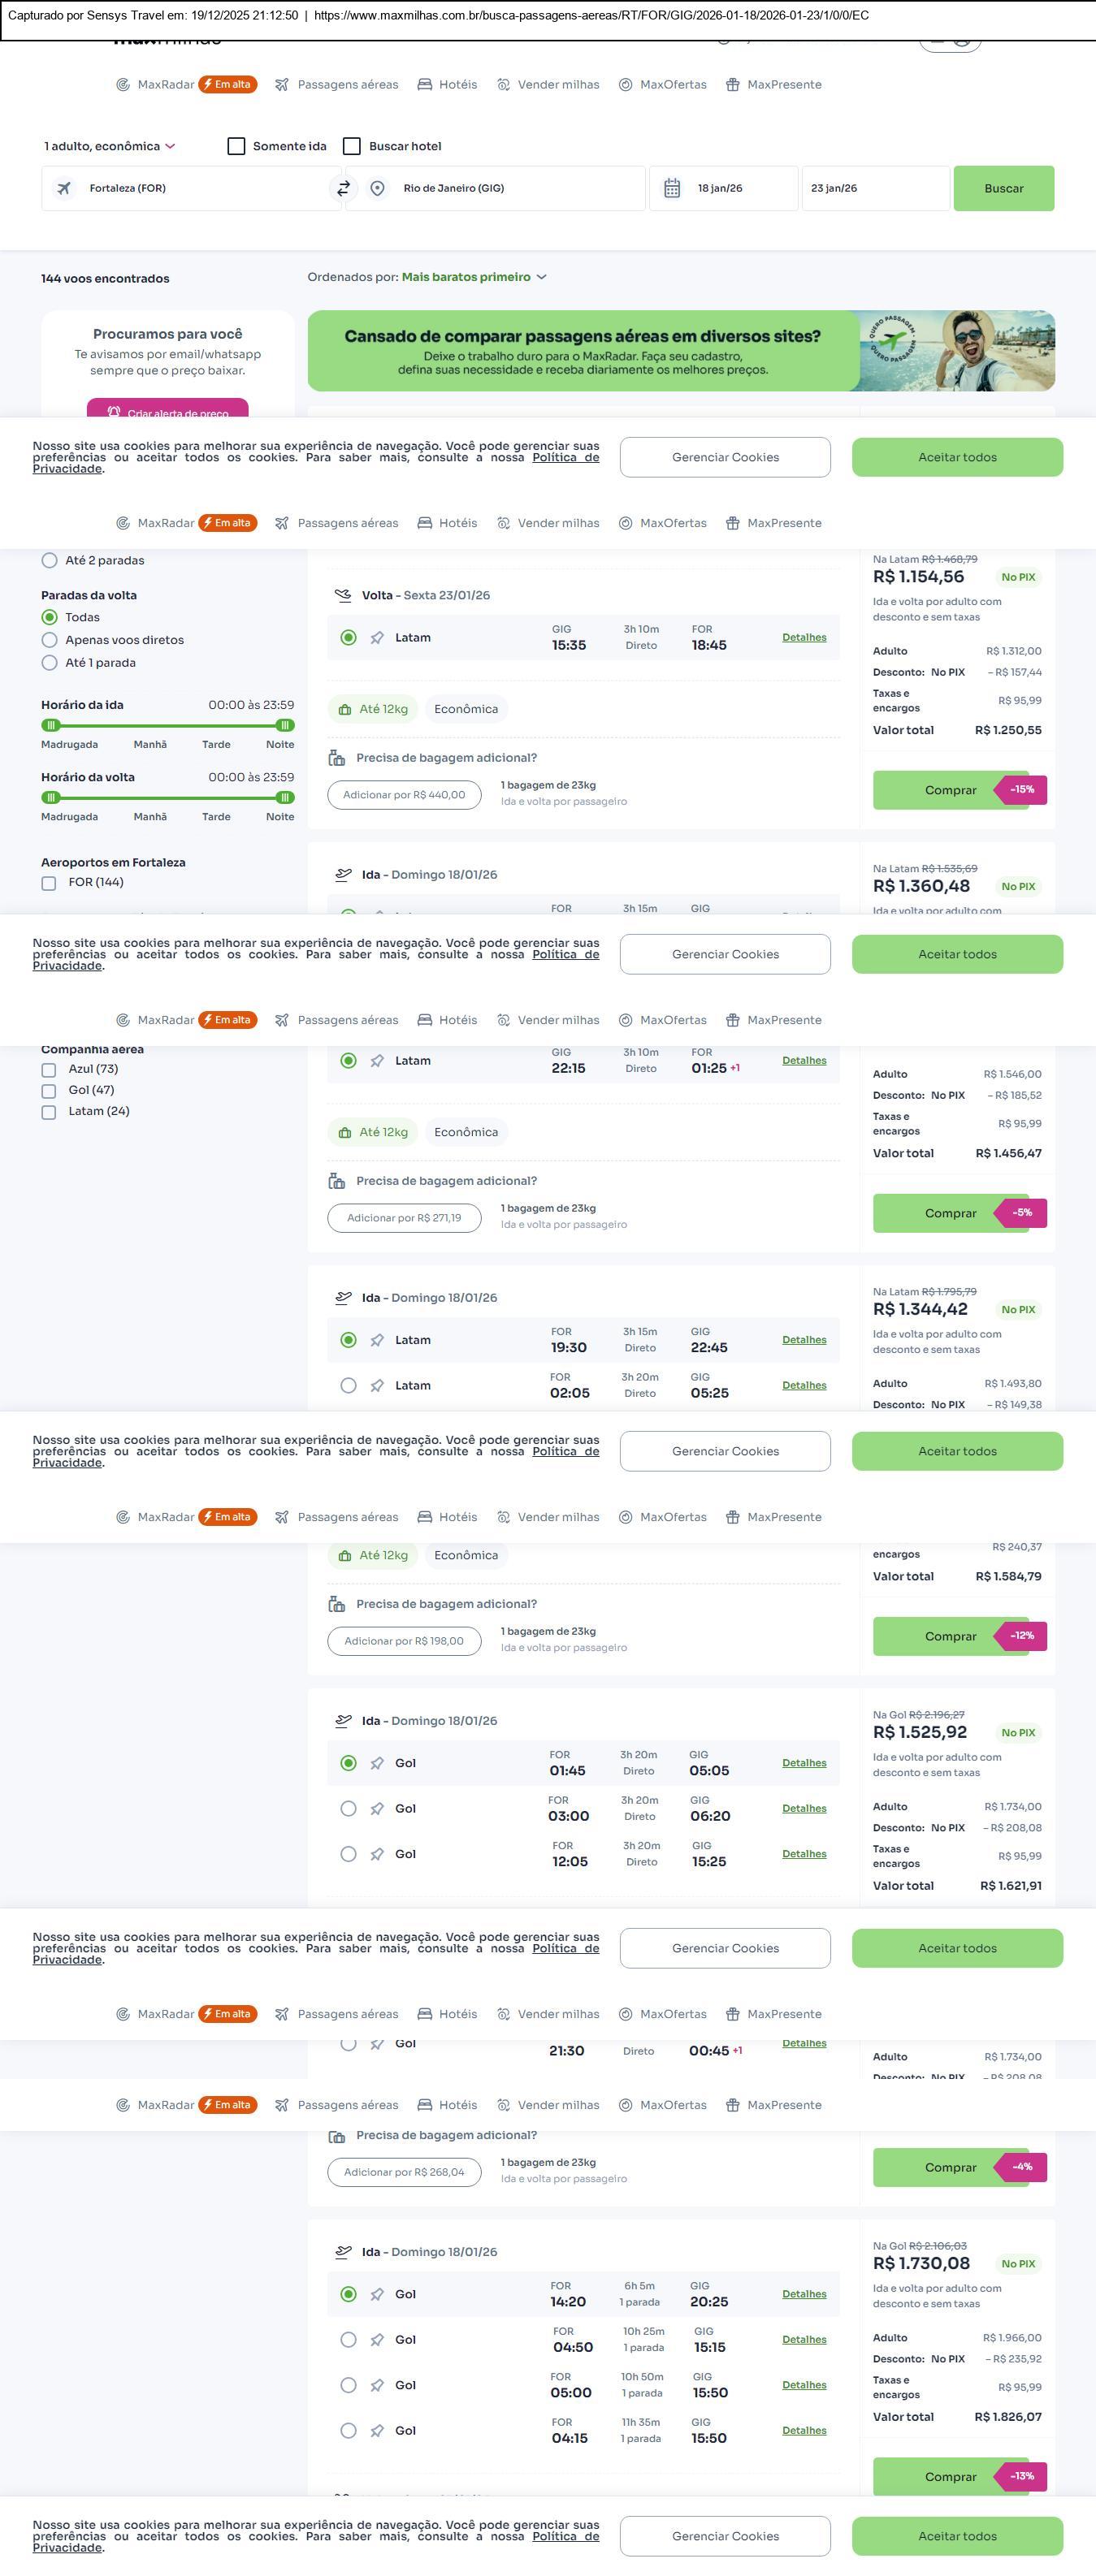Expand the Mais baratos primeiro sort dropdown
This screenshot has height=2576, width=1096.
pos(473,277)
